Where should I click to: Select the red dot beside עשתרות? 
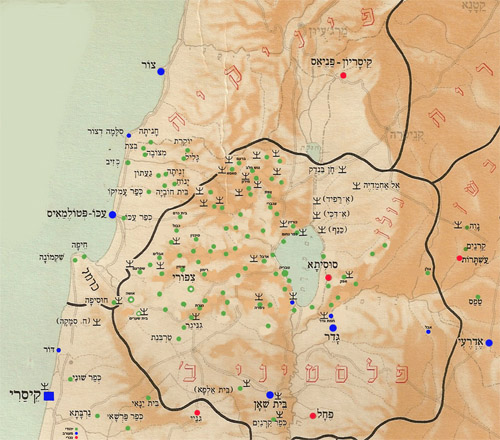coord(459,258)
